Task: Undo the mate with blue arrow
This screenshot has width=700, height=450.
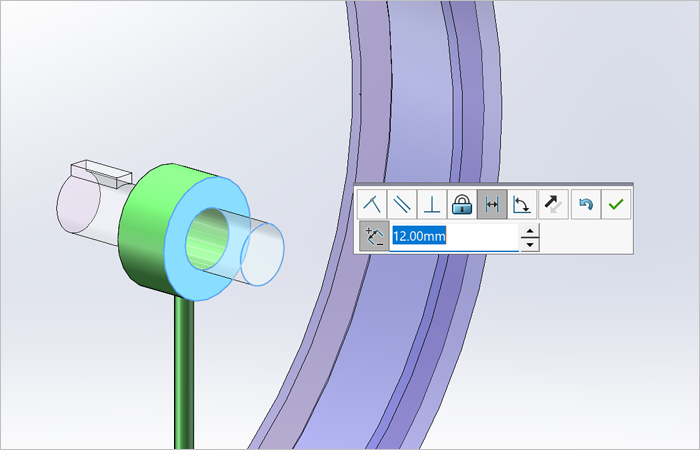Action: (586, 204)
